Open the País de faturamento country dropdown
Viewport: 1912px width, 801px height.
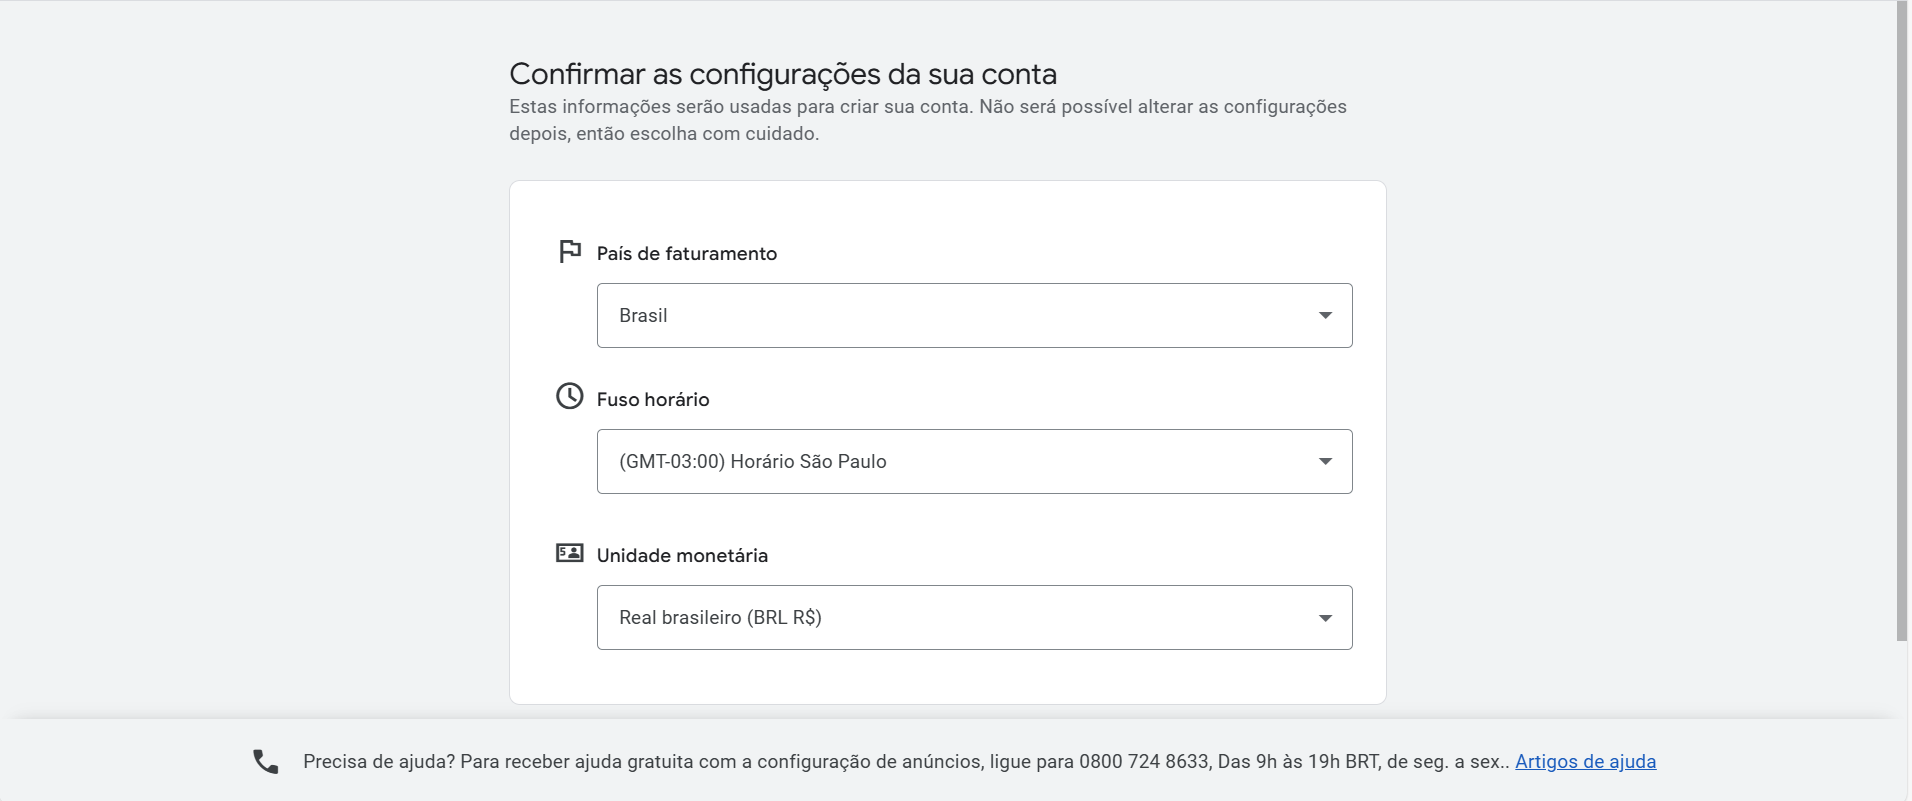(x=975, y=315)
